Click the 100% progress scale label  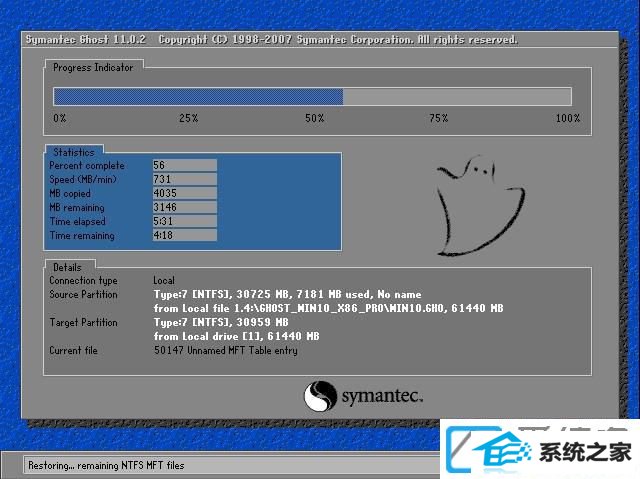pyautogui.click(x=568, y=118)
